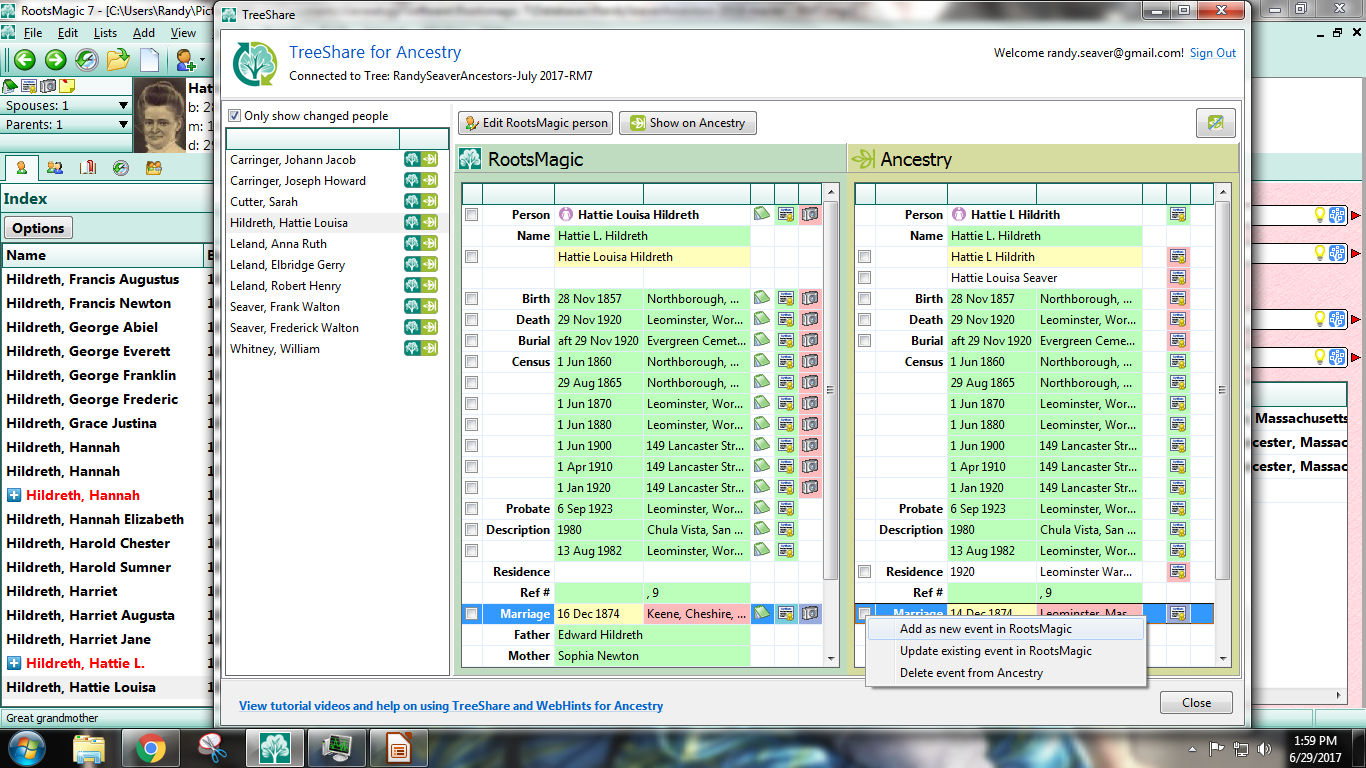Open source icon in RootsMagic Probate row
Viewport: 1366px width, 768px height.
(786, 509)
